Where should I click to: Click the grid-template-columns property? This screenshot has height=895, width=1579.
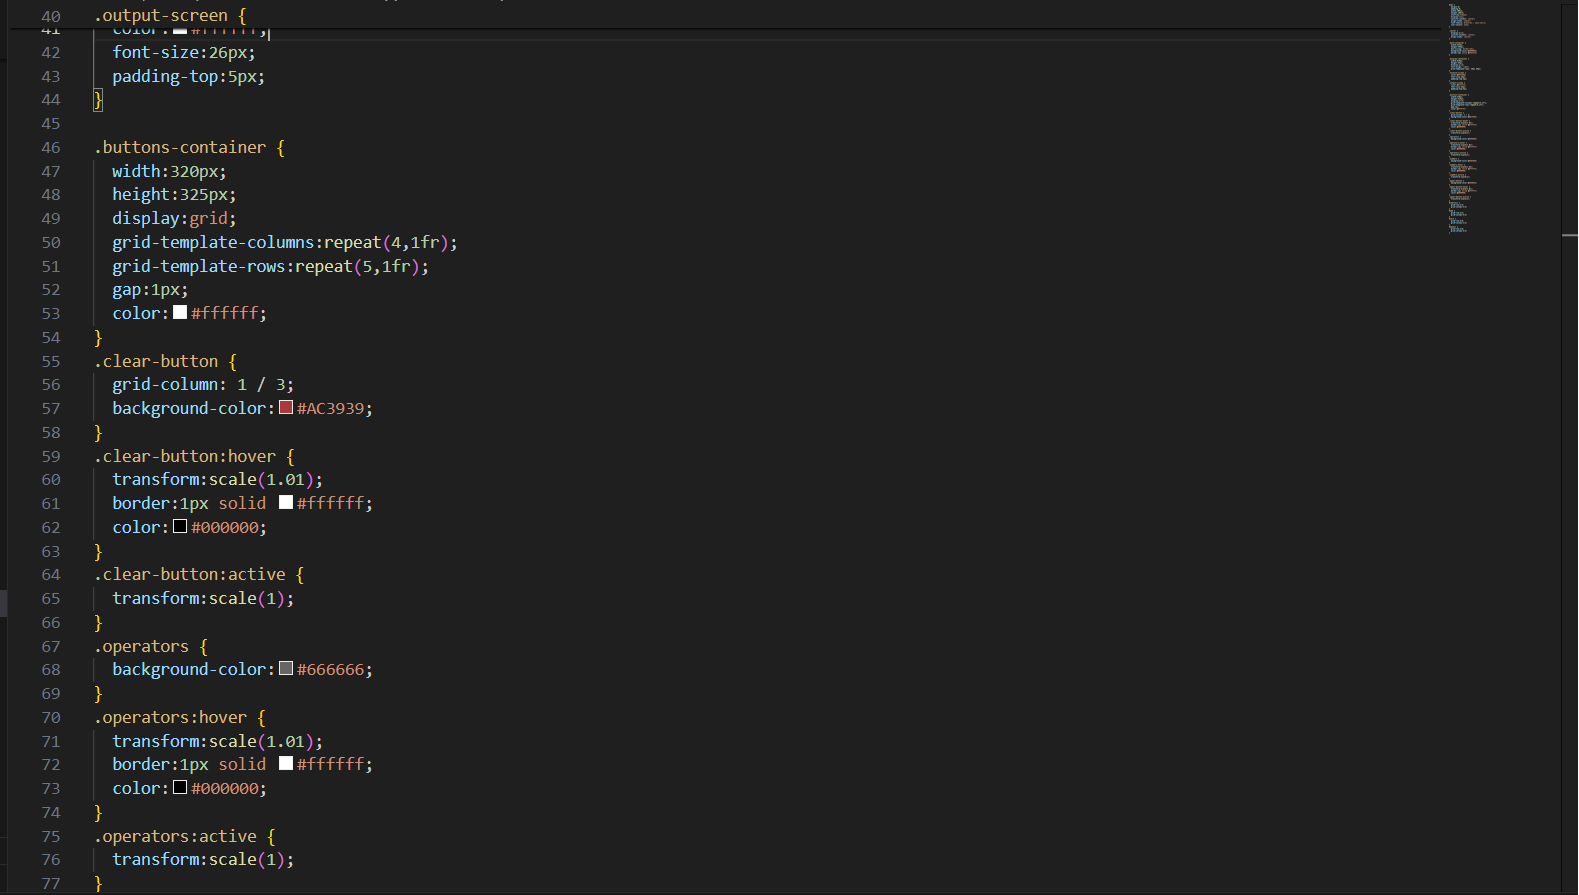213,242
